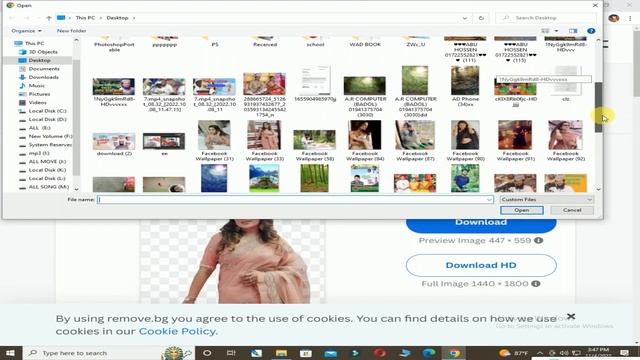Open mp3 (I:) drive in the tree

[x=39, y=153]
